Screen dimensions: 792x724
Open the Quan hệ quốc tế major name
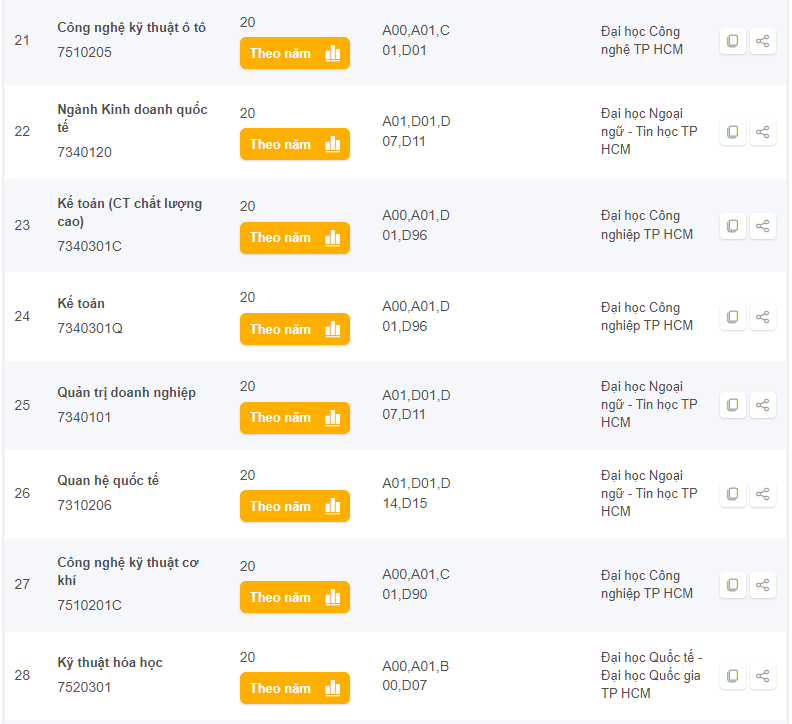tap(108, 480)
